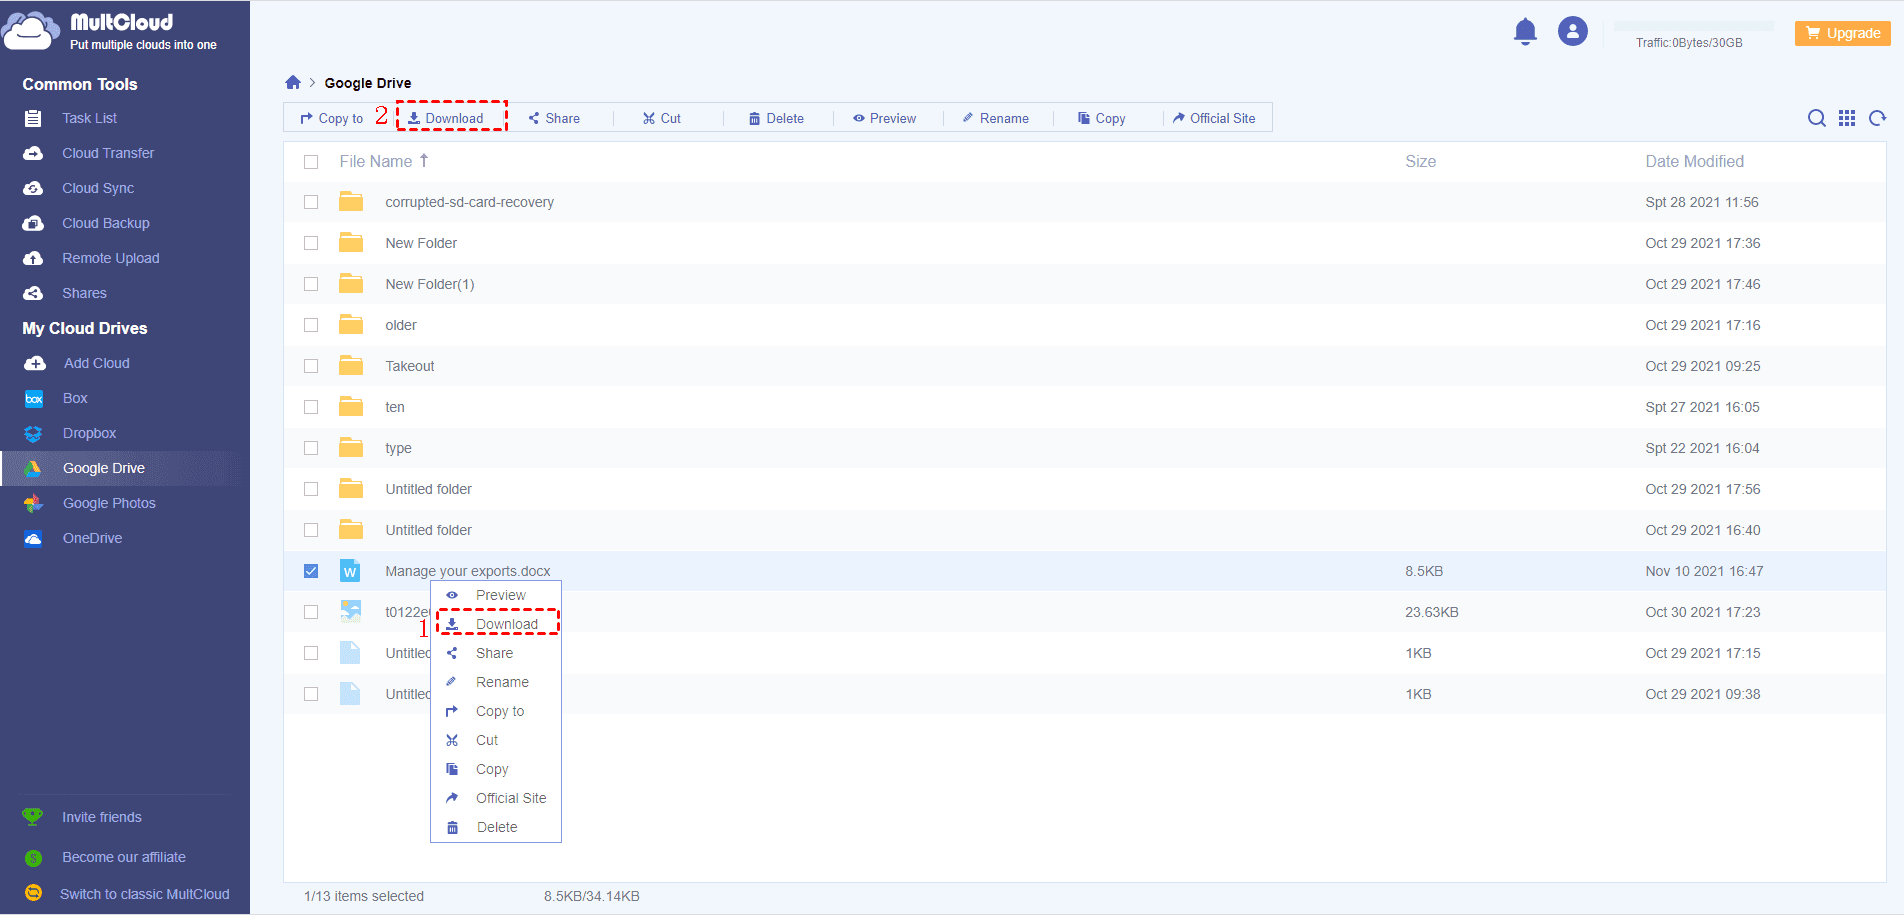Click the MultCloud cloud logo
Screen dimensions: 1904x917
click(30, 31)
